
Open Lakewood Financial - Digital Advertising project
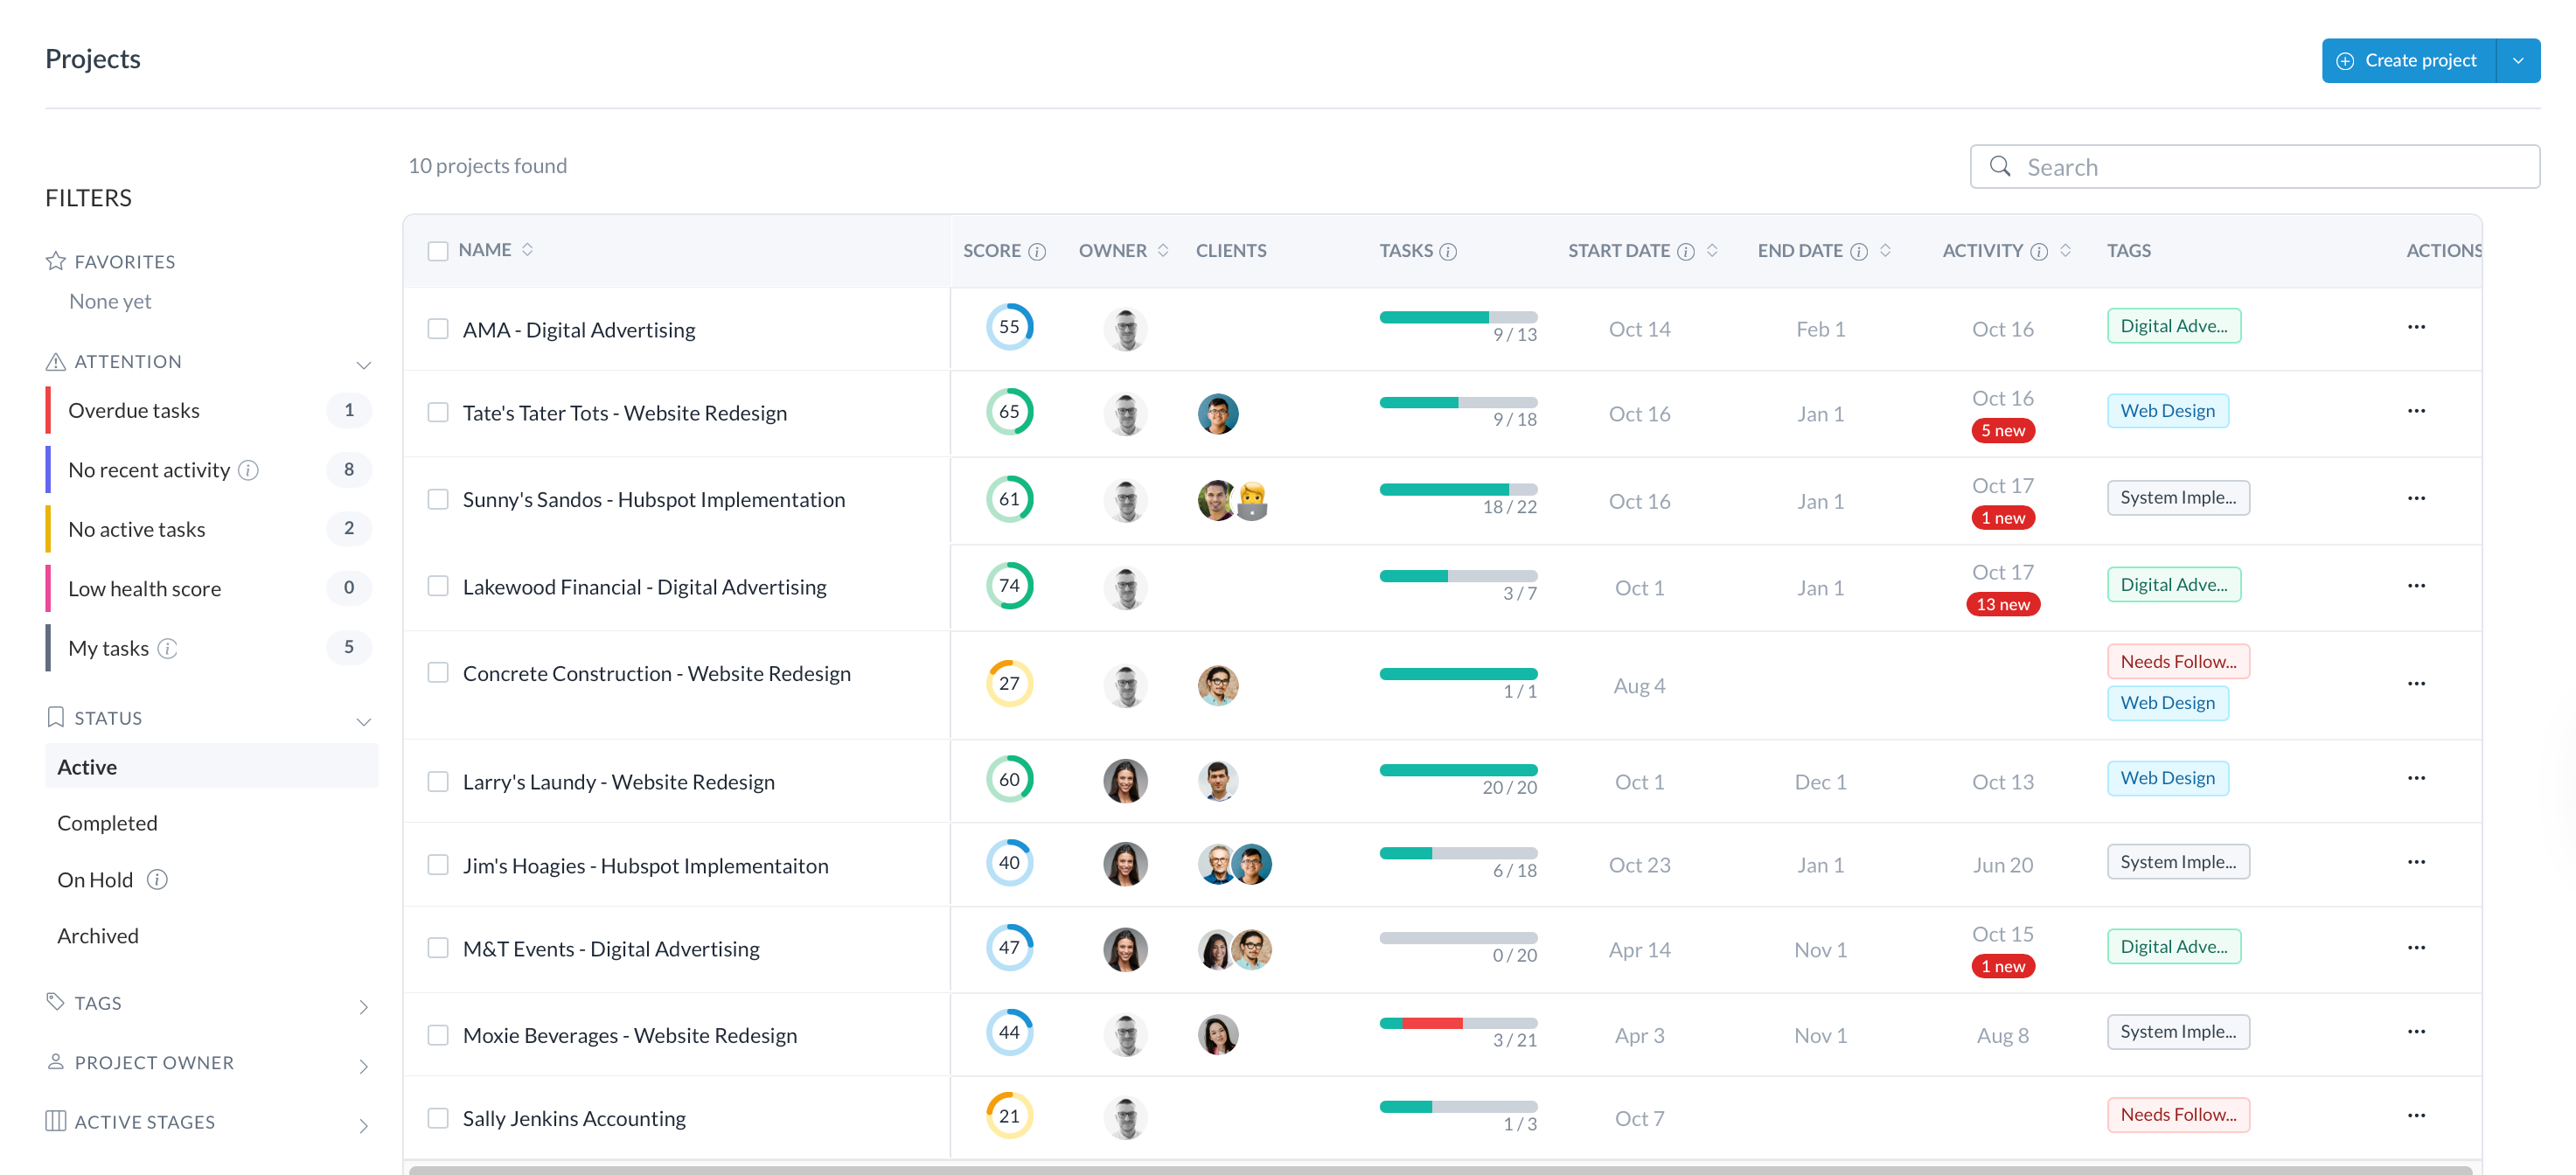[644, 587]
